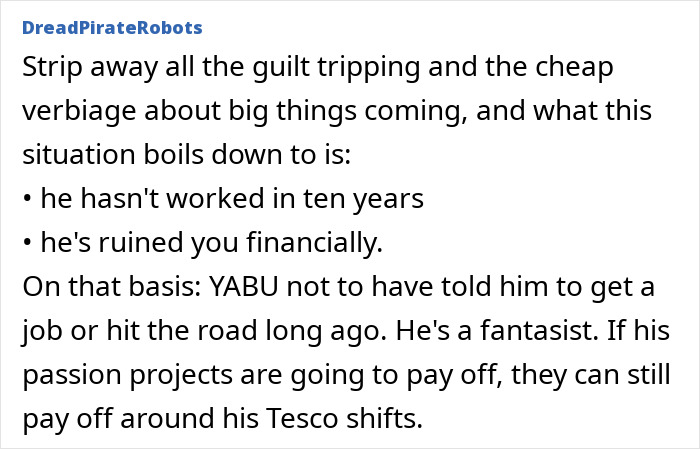
Task: Click the word YABU in the comment
Action: 243,286
